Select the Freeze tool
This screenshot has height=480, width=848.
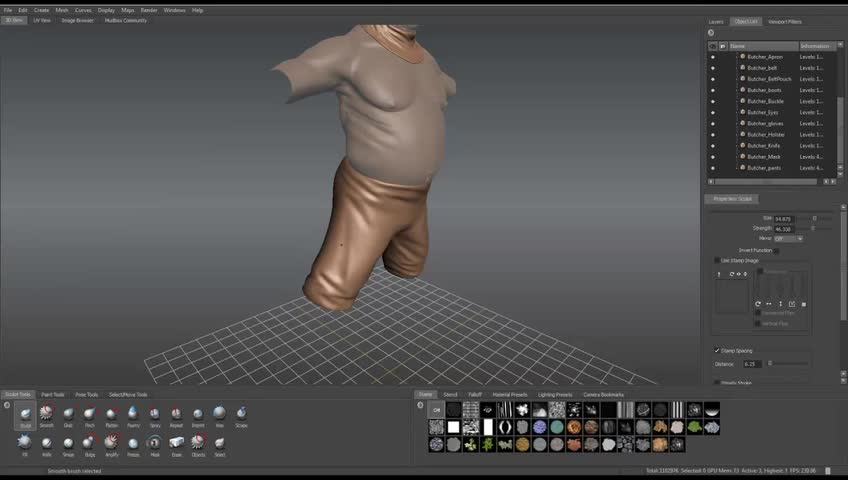pyautogui.click(x=133, y=445)
